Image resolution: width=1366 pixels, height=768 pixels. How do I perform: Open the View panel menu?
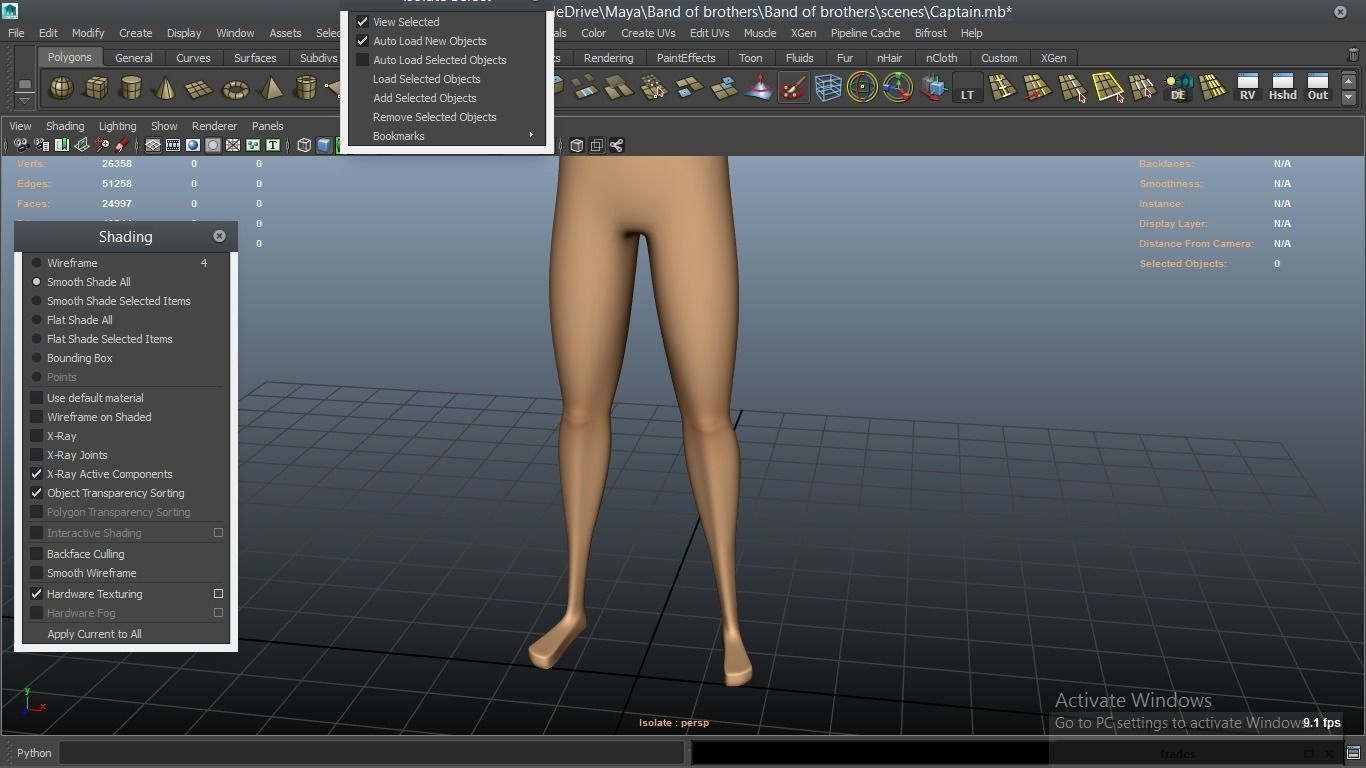(20, 126)
